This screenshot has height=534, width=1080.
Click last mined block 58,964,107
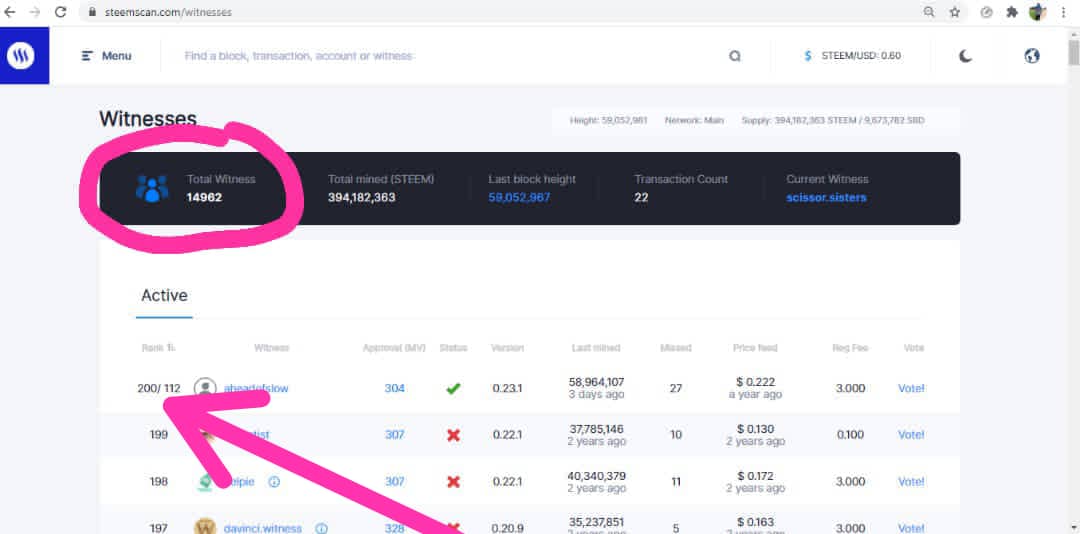pyautogui.click(x=596, y=382)
